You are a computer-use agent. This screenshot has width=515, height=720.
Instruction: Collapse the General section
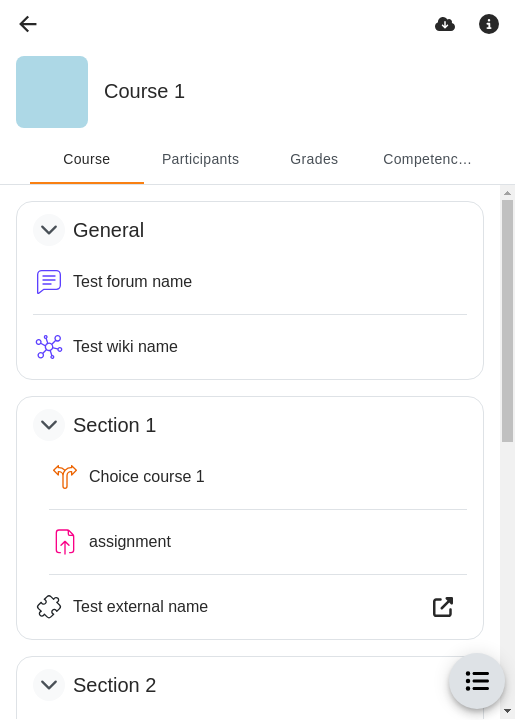click(49, 230)
